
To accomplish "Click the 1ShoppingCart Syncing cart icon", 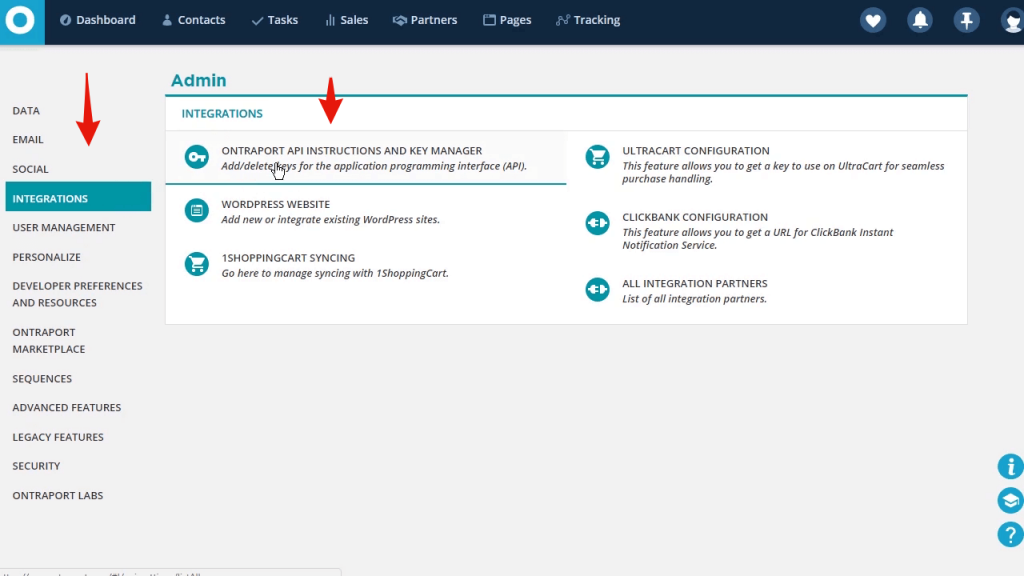I will [x=197, y=264].
